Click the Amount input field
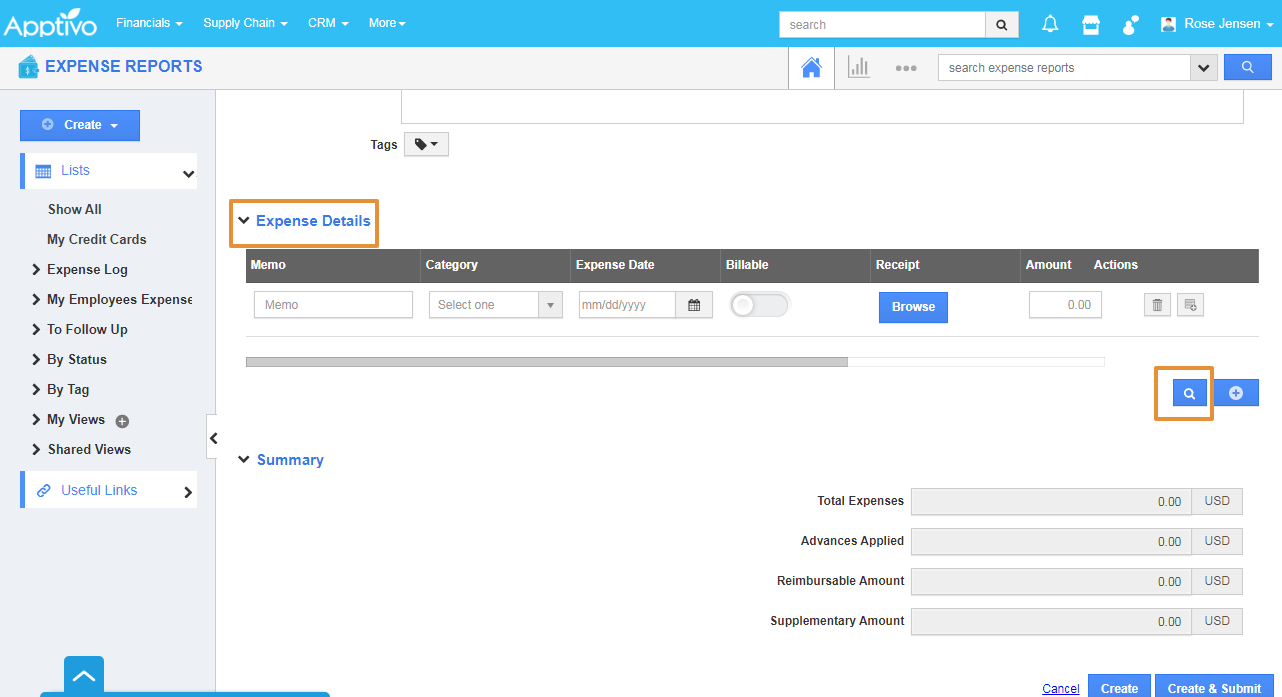The height and width of the screenshot is (697, 1282). 1065,305
